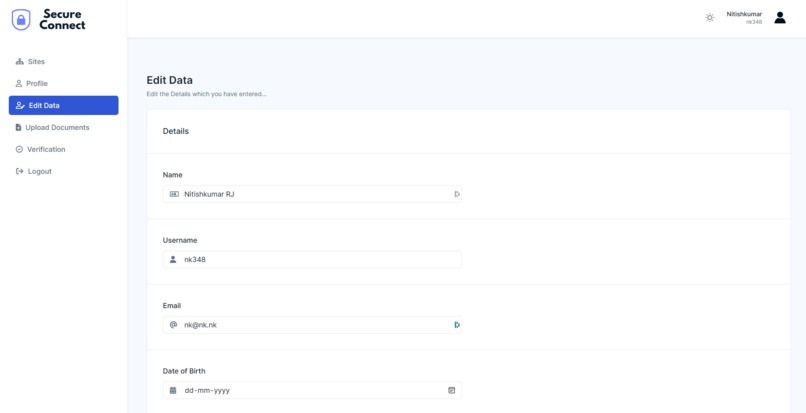
Task: Click the Date of Birth label
Action: coord(185,371)
